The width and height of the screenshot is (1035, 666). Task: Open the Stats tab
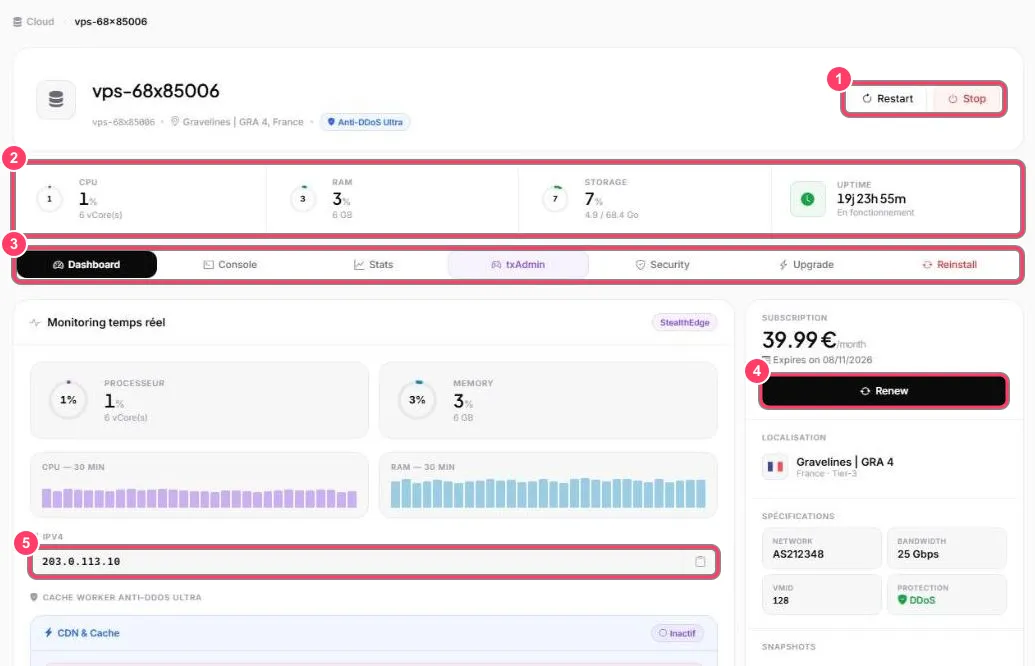tap(374, 265)
